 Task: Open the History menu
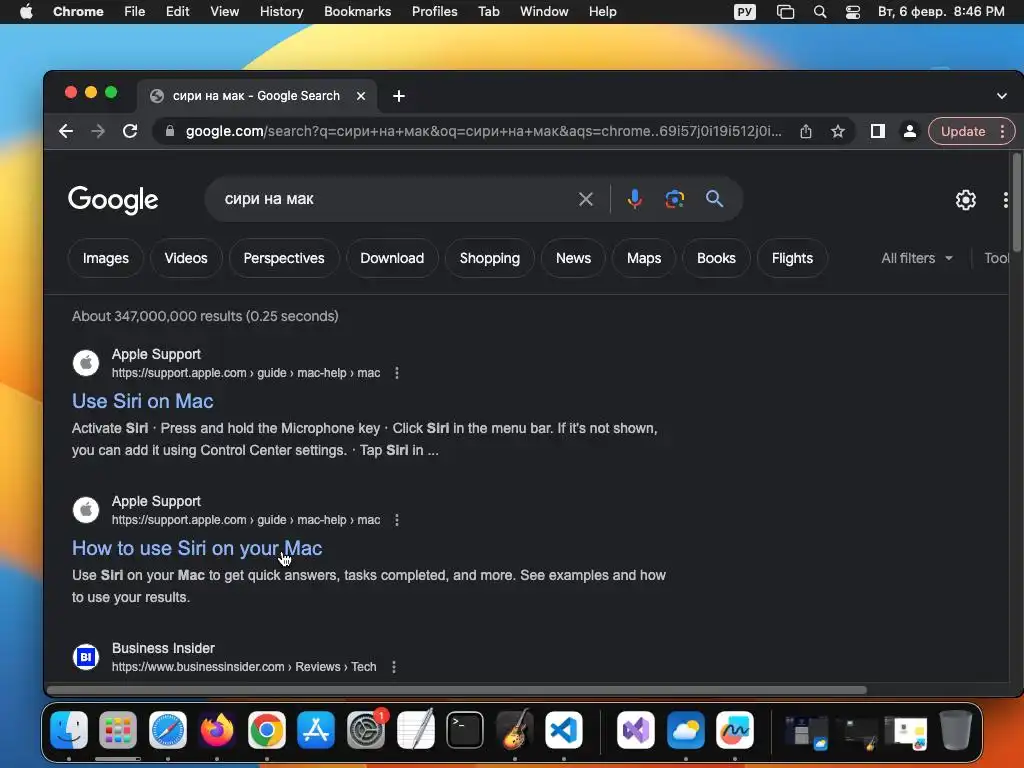tap(281, 12)
